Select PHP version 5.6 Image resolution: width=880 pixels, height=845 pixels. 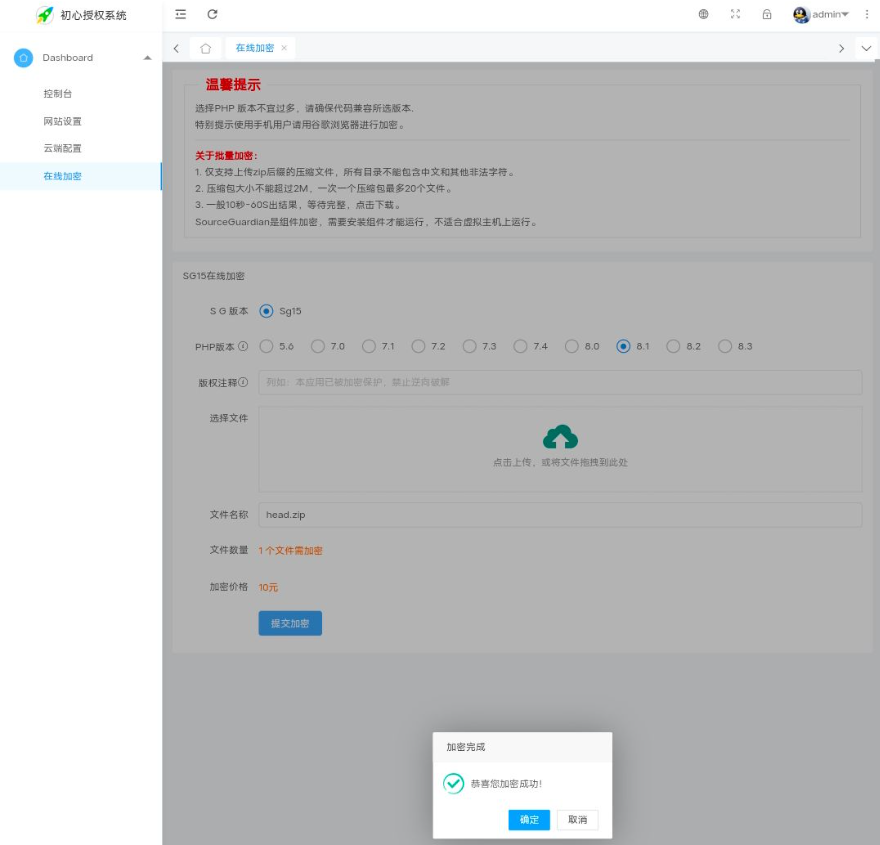(x=266, y=346)
